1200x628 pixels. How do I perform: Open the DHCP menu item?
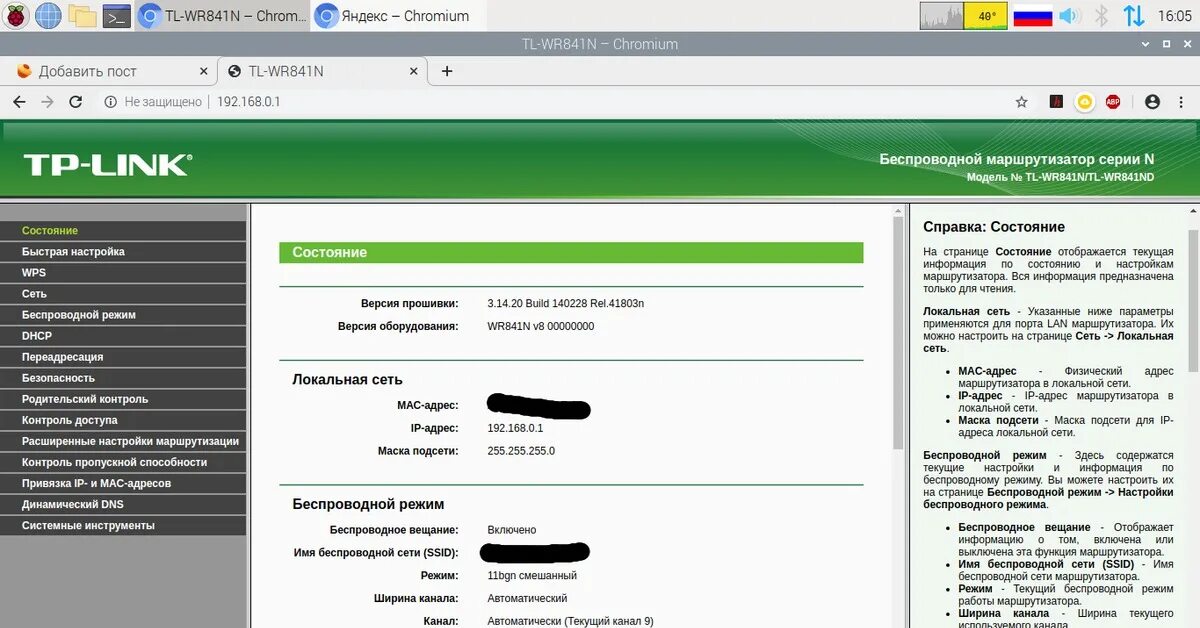tap(123, 336)
